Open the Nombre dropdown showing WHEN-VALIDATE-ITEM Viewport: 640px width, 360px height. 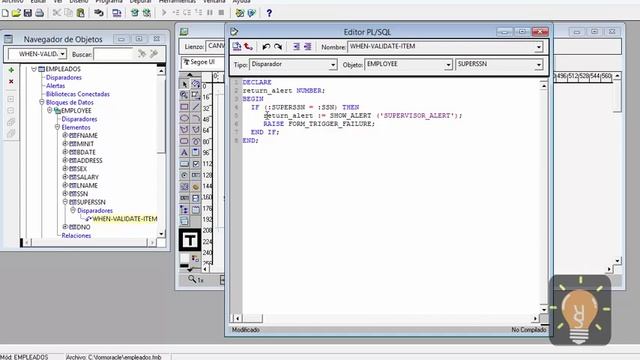(x=539, y=47)
